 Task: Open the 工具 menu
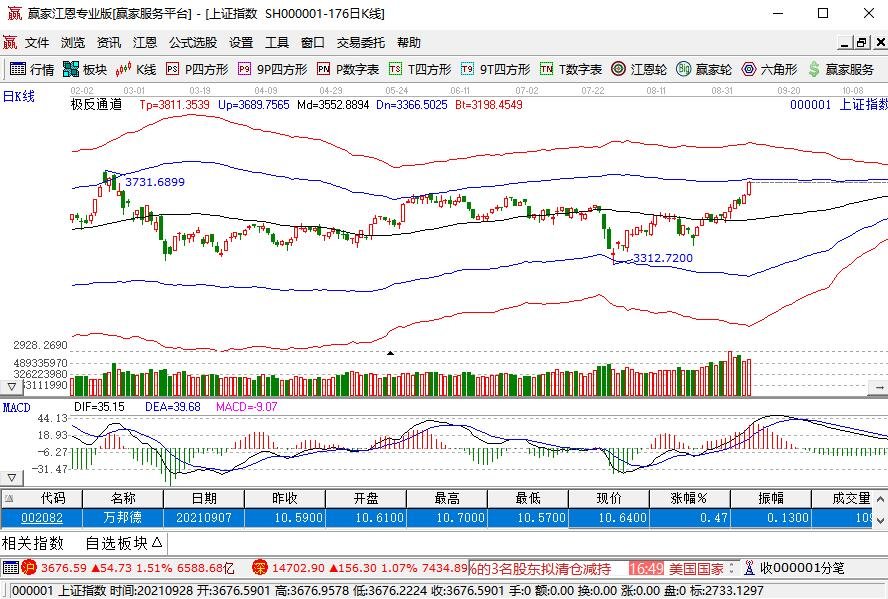[x=276, y=42]
